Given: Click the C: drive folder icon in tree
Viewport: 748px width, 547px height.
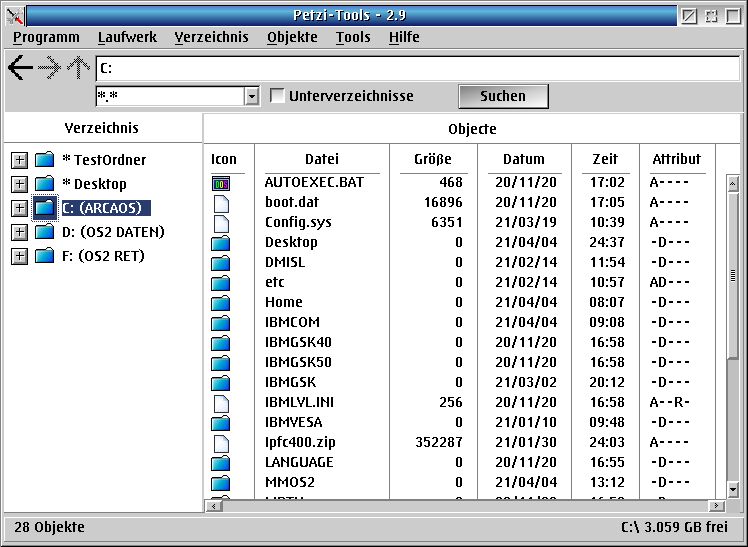Looking at the screenshot, I should click(45, 208).
